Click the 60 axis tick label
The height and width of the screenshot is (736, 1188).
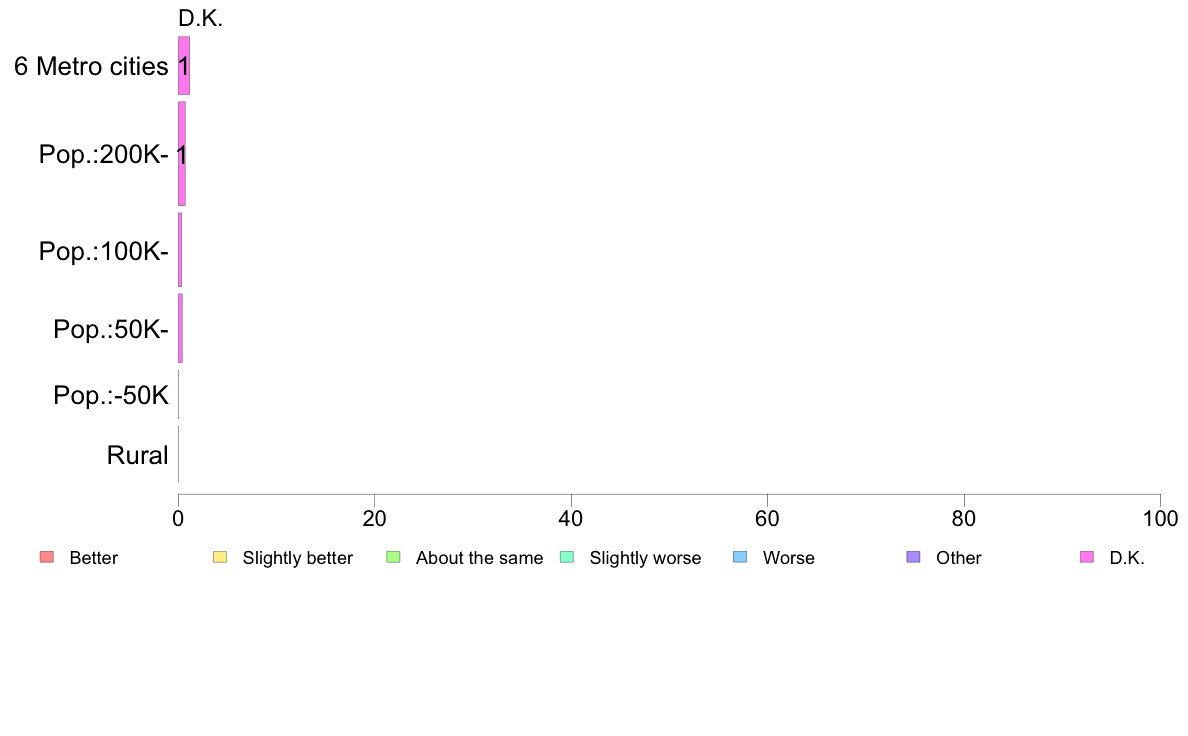768,518
